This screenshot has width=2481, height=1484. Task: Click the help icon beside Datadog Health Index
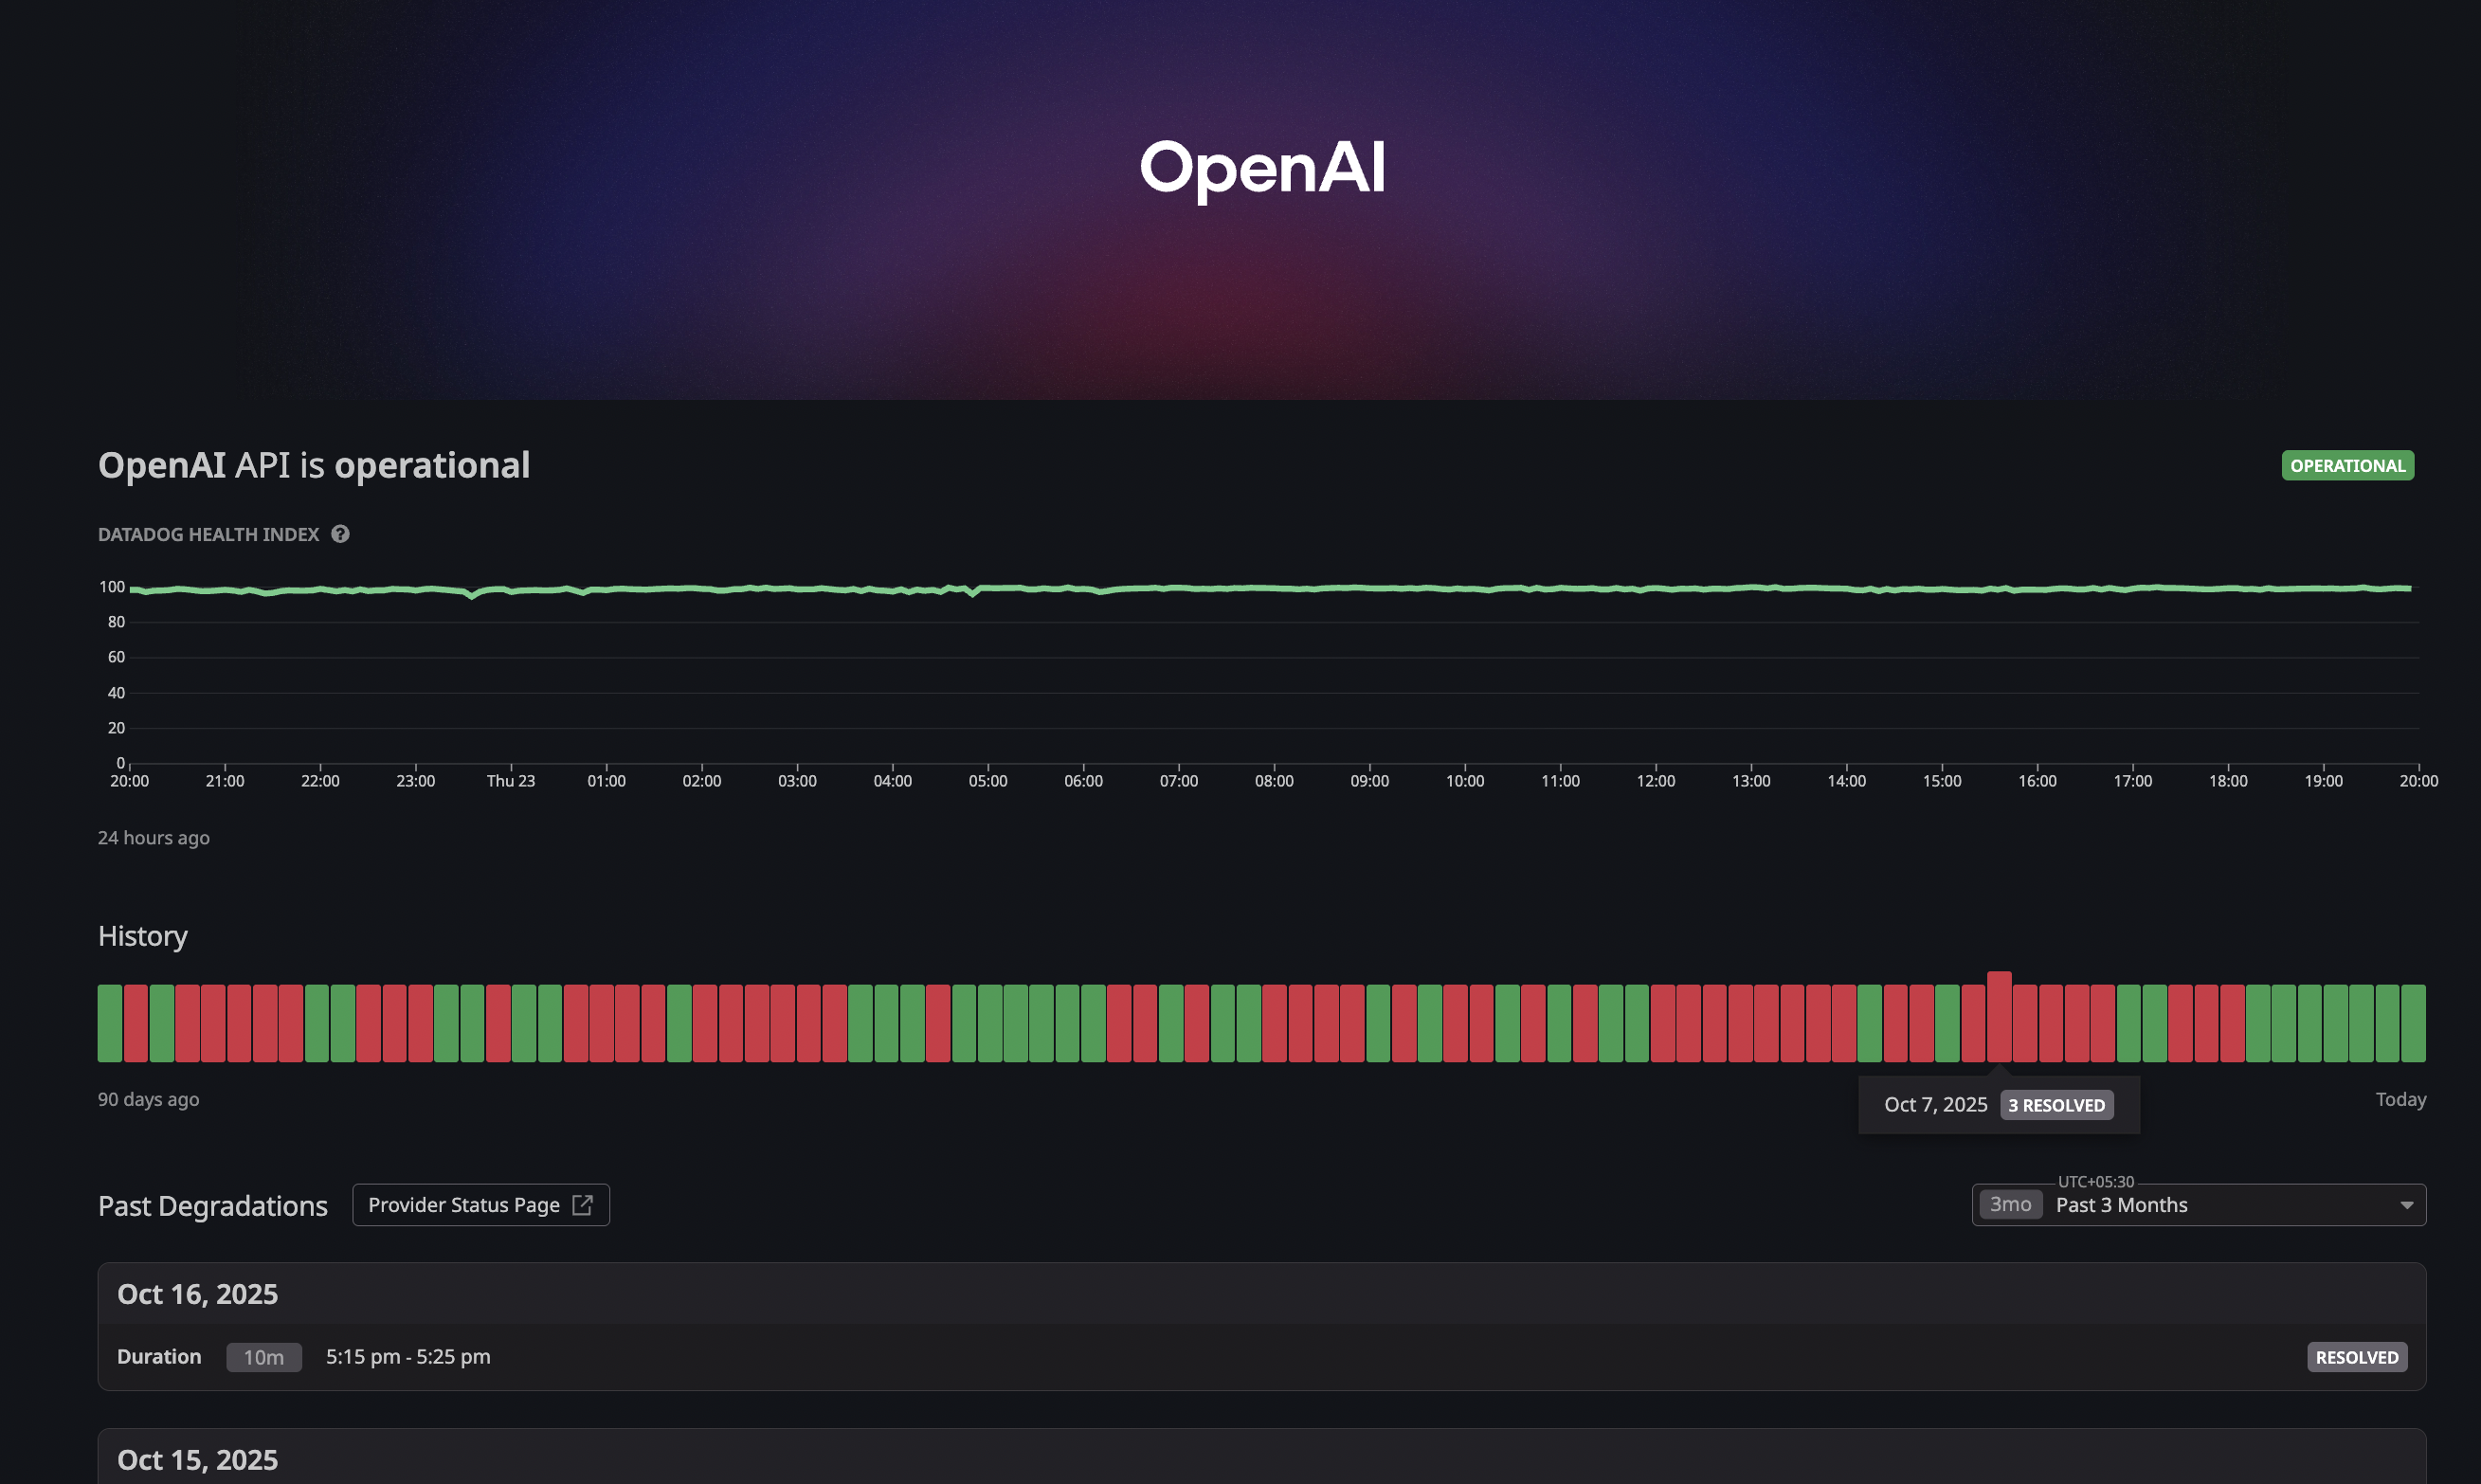click(340, 534)
